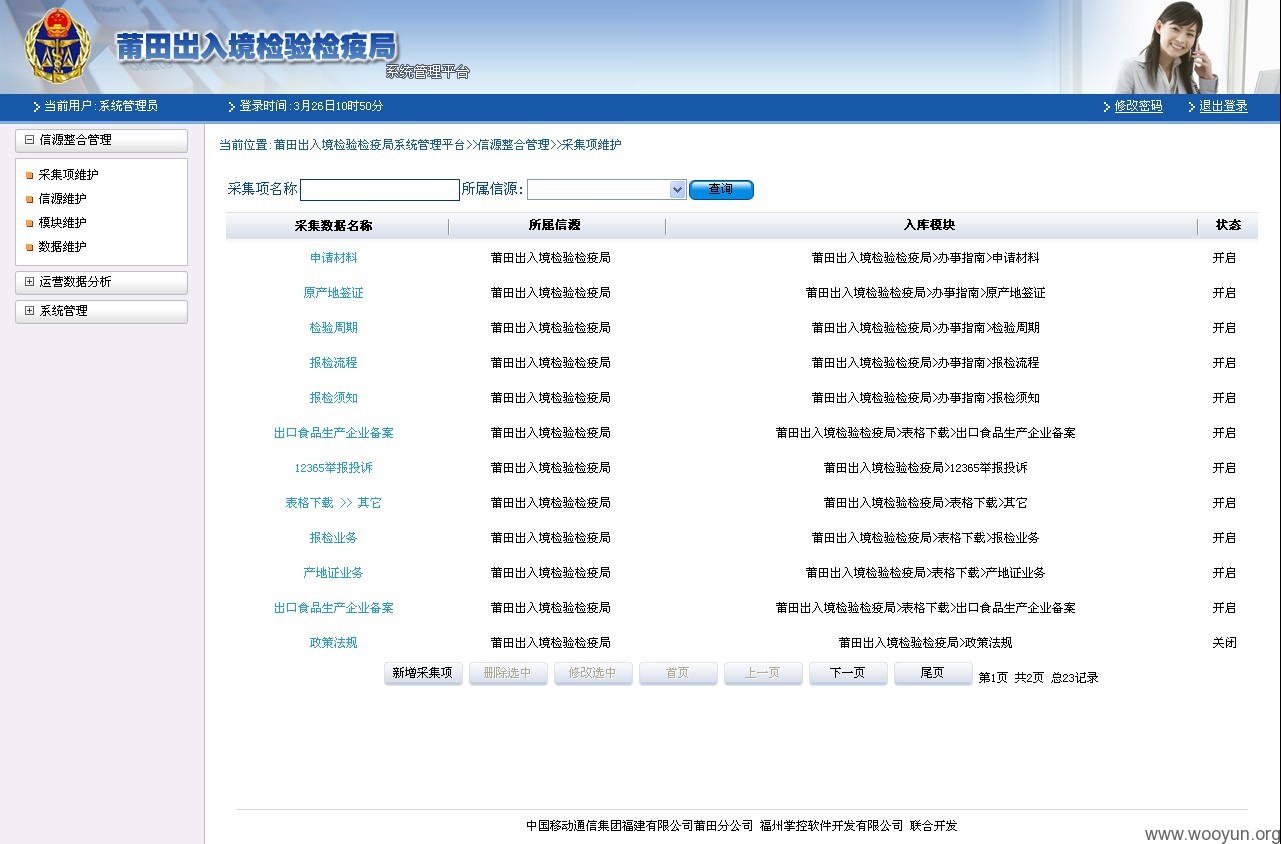Click the 上一页 previous page button
The width and height of the screenshot is (1281, 844).
point(763,674)
